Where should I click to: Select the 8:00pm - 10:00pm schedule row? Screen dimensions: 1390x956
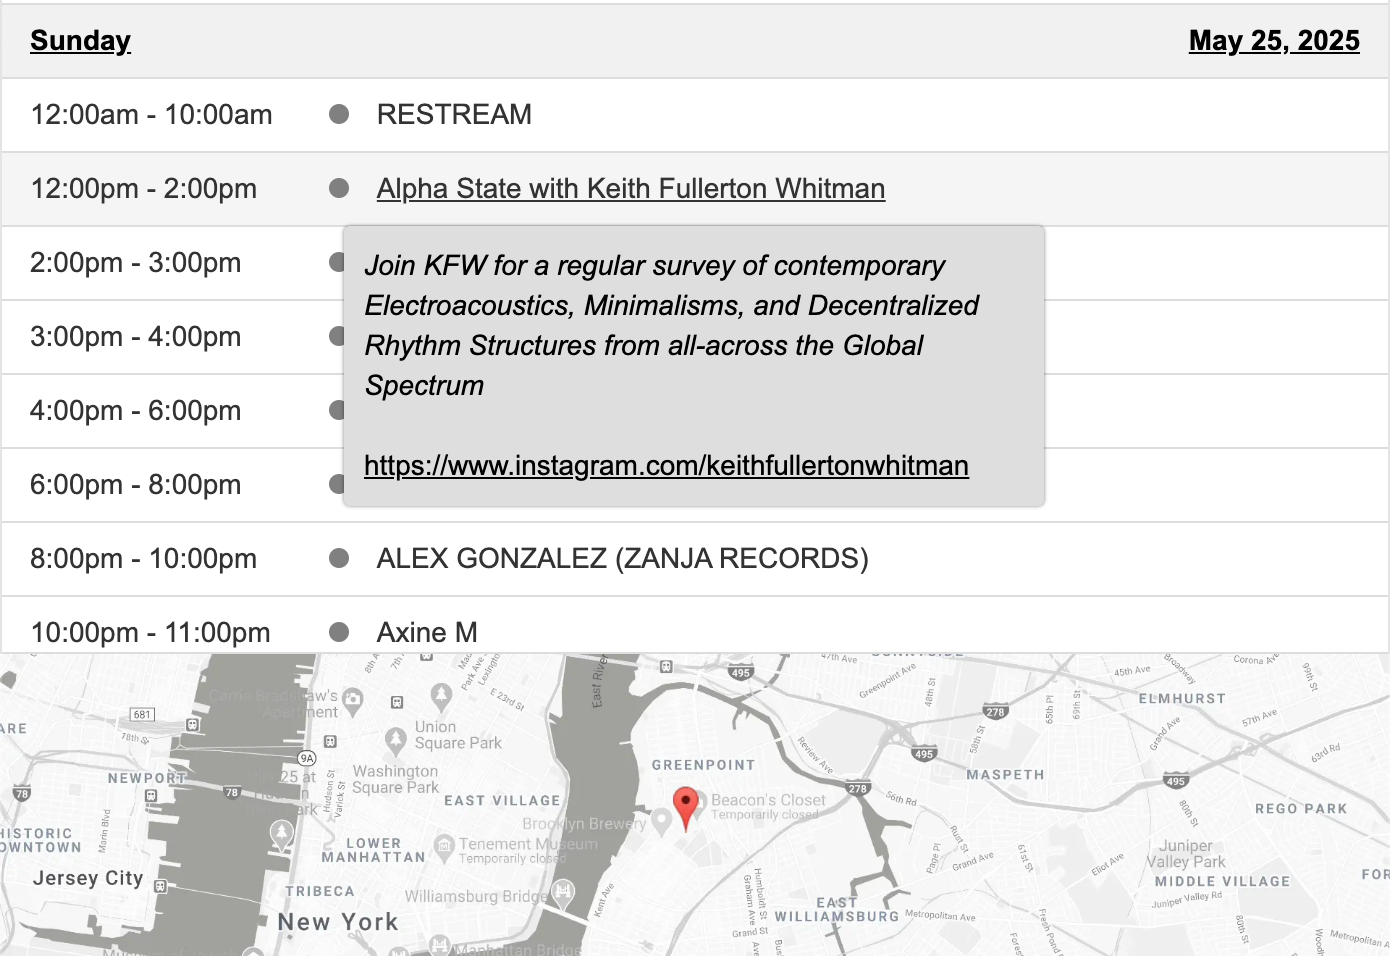tap(143, 558)
